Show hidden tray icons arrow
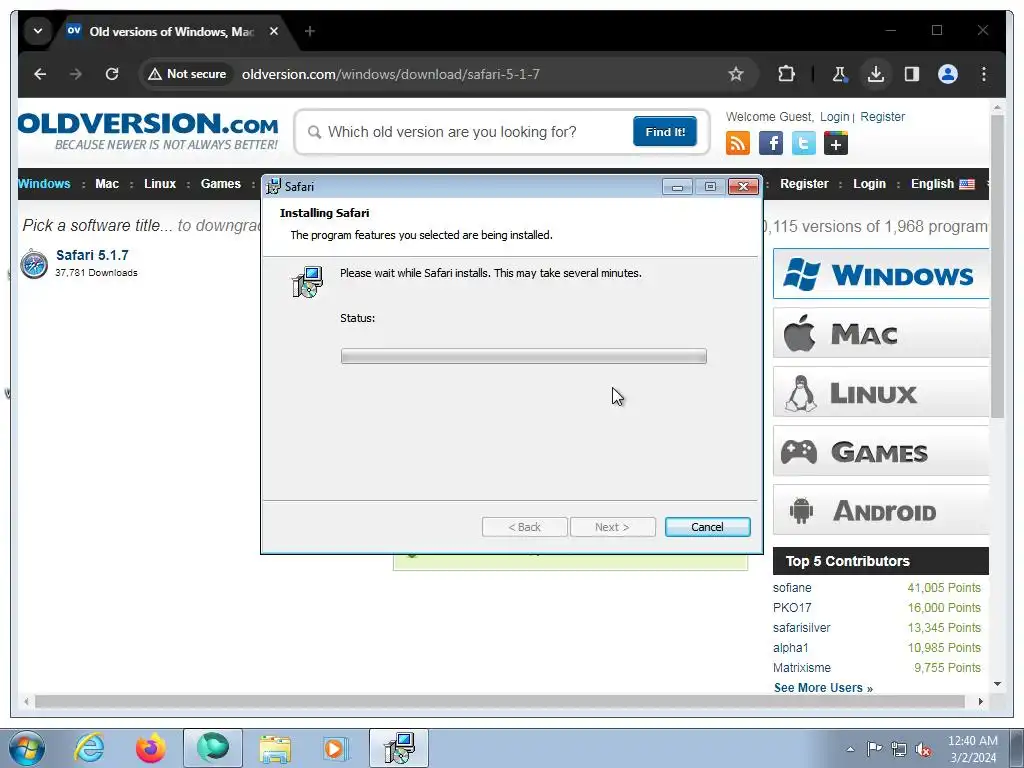The height and width of the screenshot is (768, 1024). 850,750
